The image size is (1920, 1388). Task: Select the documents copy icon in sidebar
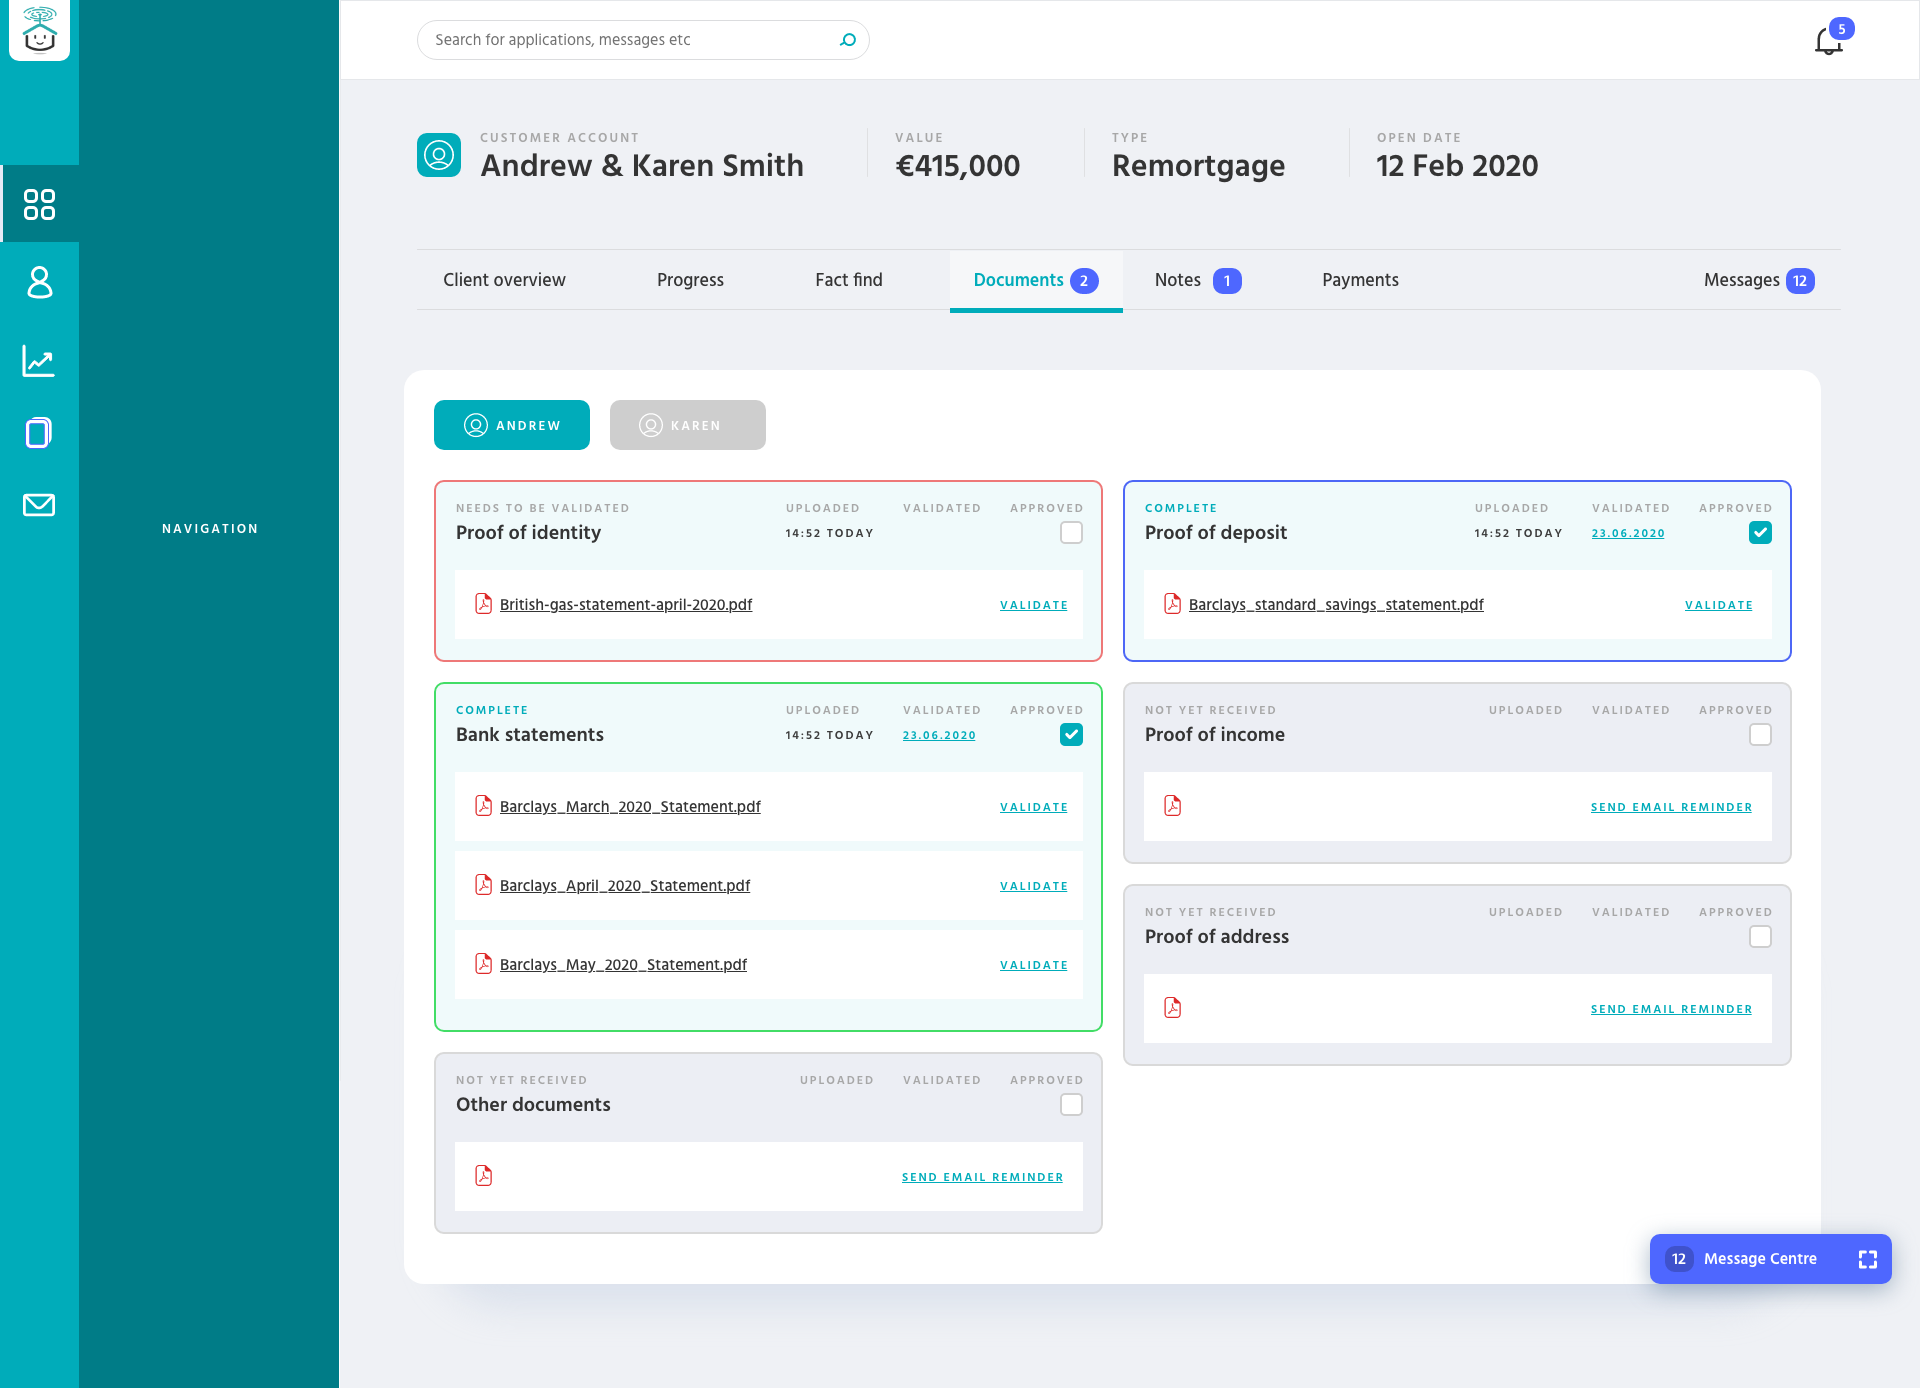coord(39,433)
